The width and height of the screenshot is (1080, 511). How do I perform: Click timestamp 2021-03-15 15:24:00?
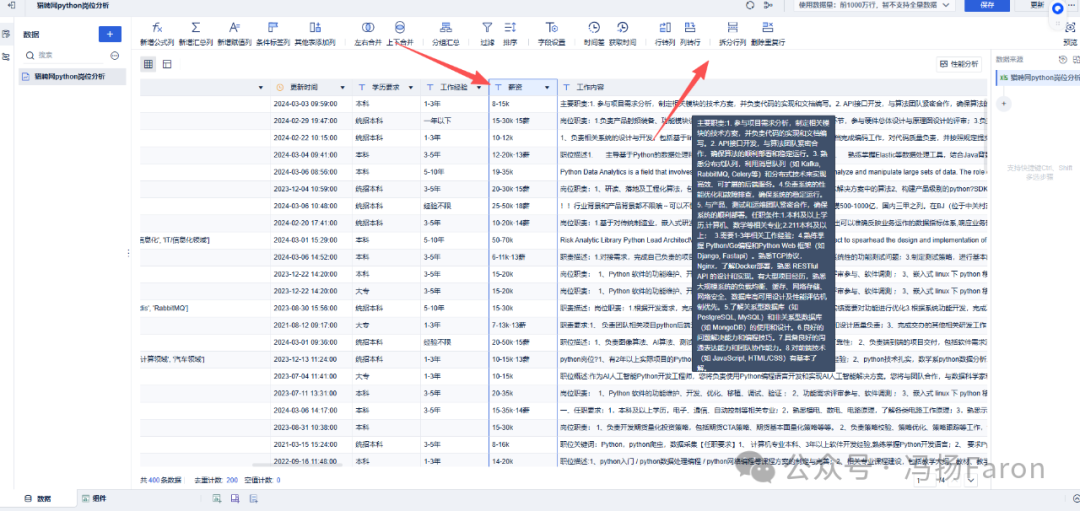coord(304,445)
